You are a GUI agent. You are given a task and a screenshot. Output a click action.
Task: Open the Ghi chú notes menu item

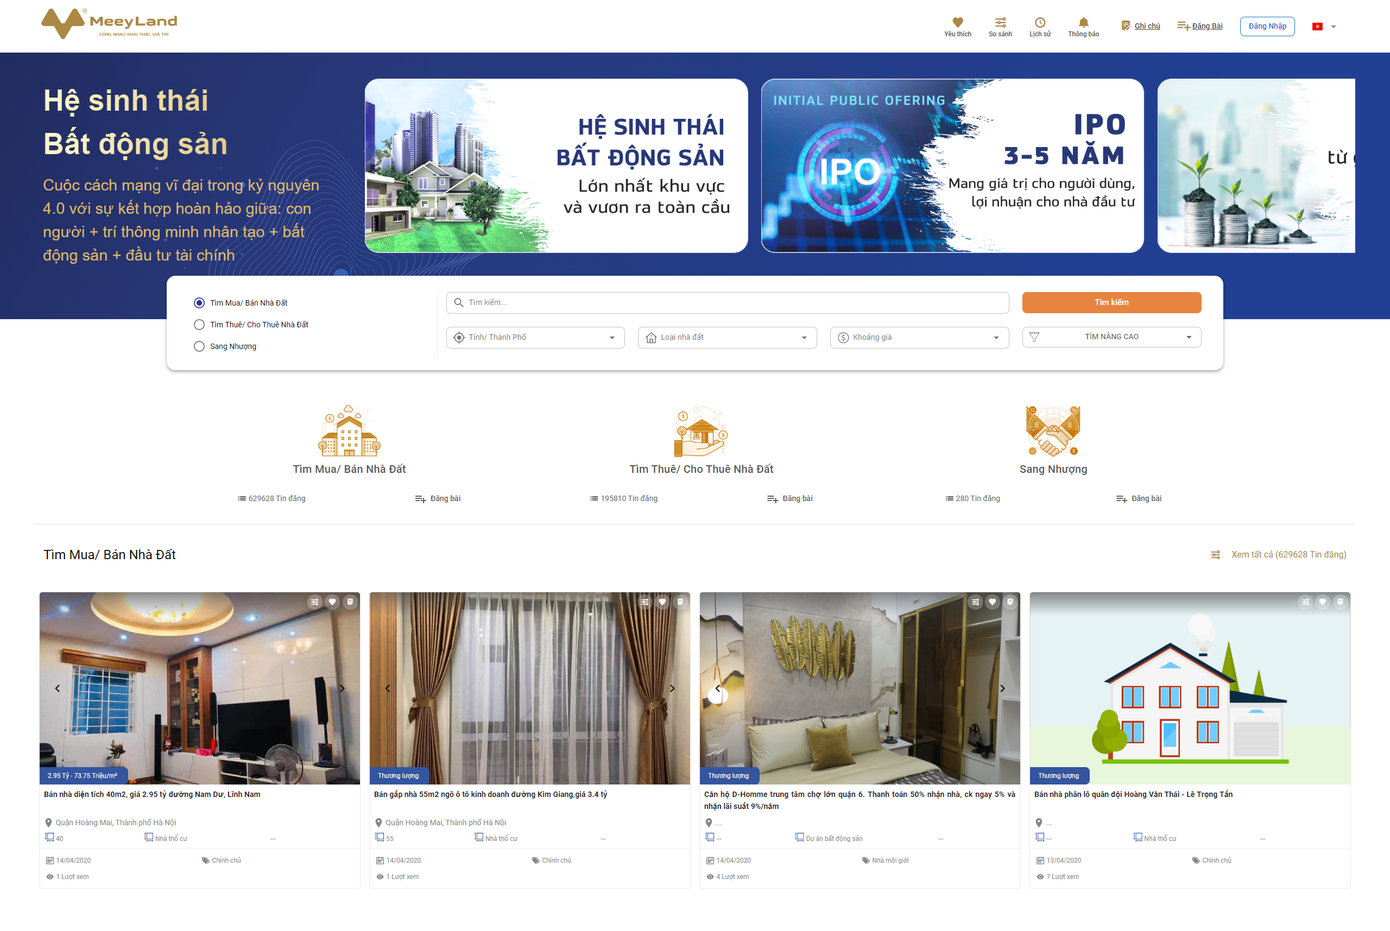coord(1141,26)
